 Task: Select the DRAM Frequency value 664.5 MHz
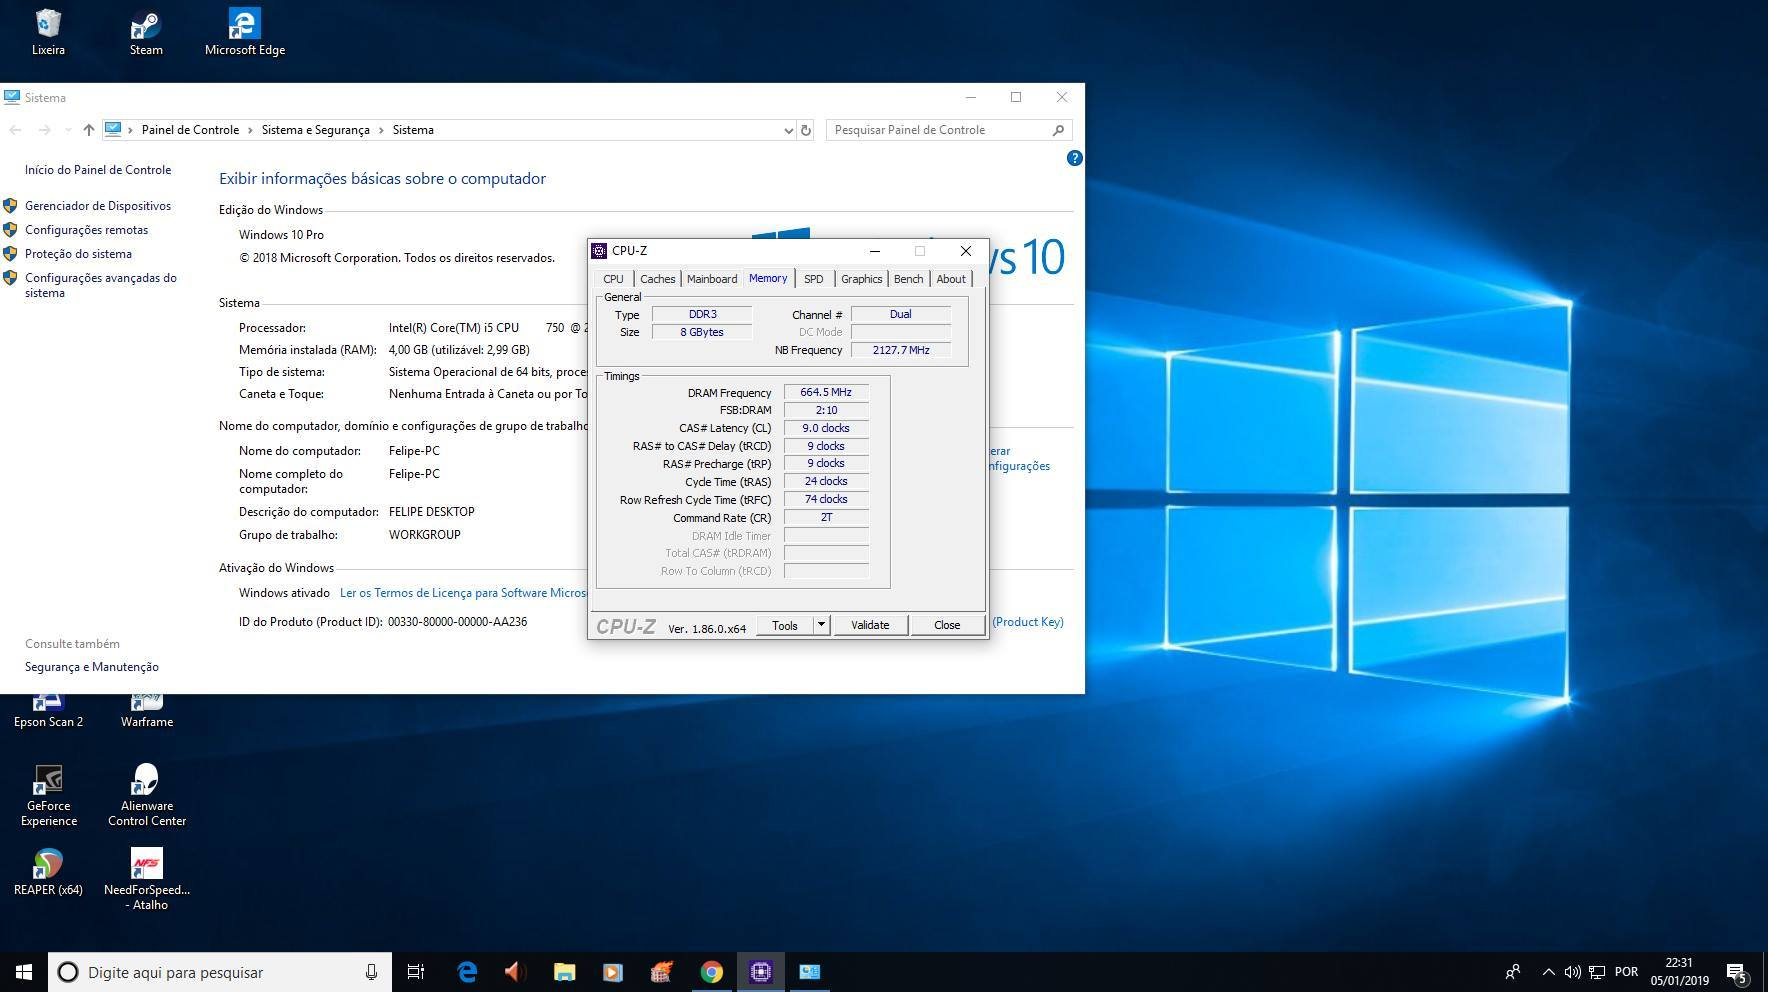(x=826, y=393)
